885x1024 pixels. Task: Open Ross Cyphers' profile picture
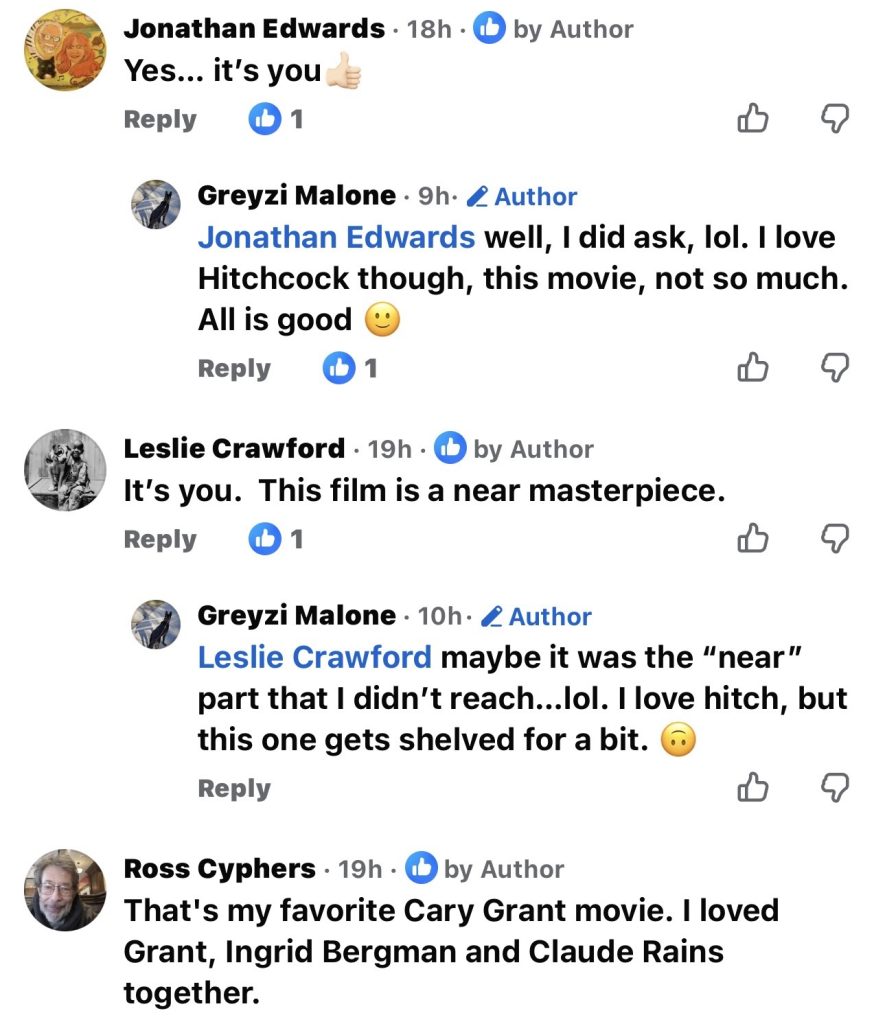tap(64, 890)
